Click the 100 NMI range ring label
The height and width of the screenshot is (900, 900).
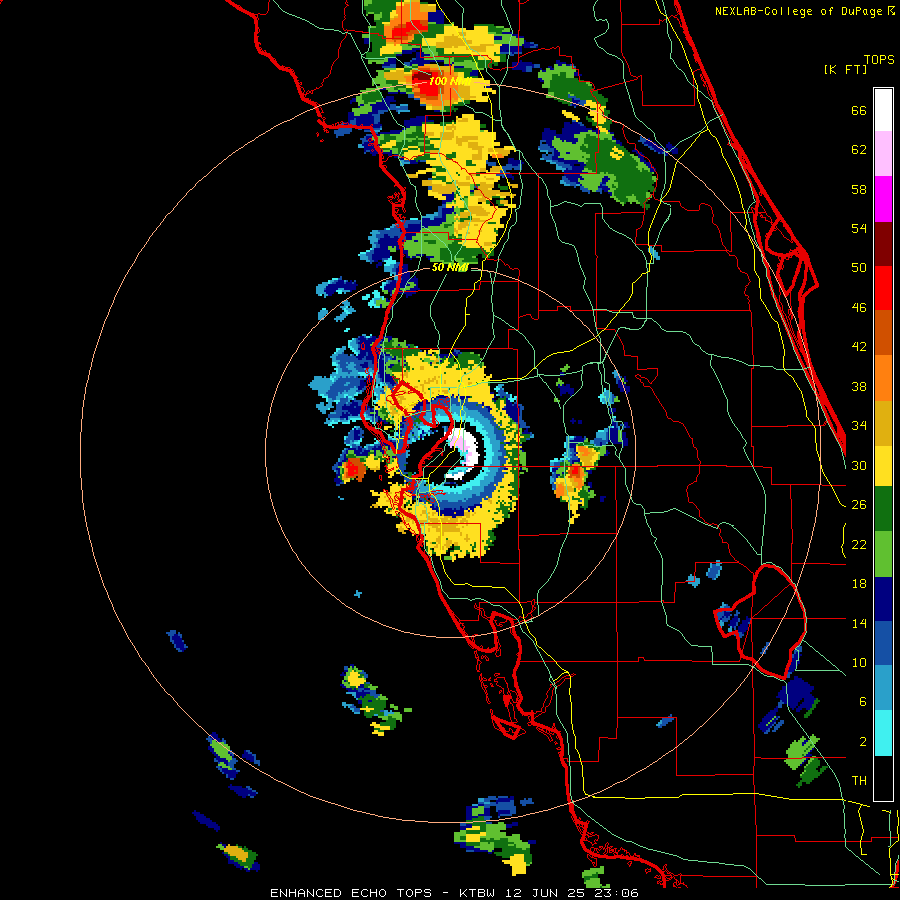[449, 82]
